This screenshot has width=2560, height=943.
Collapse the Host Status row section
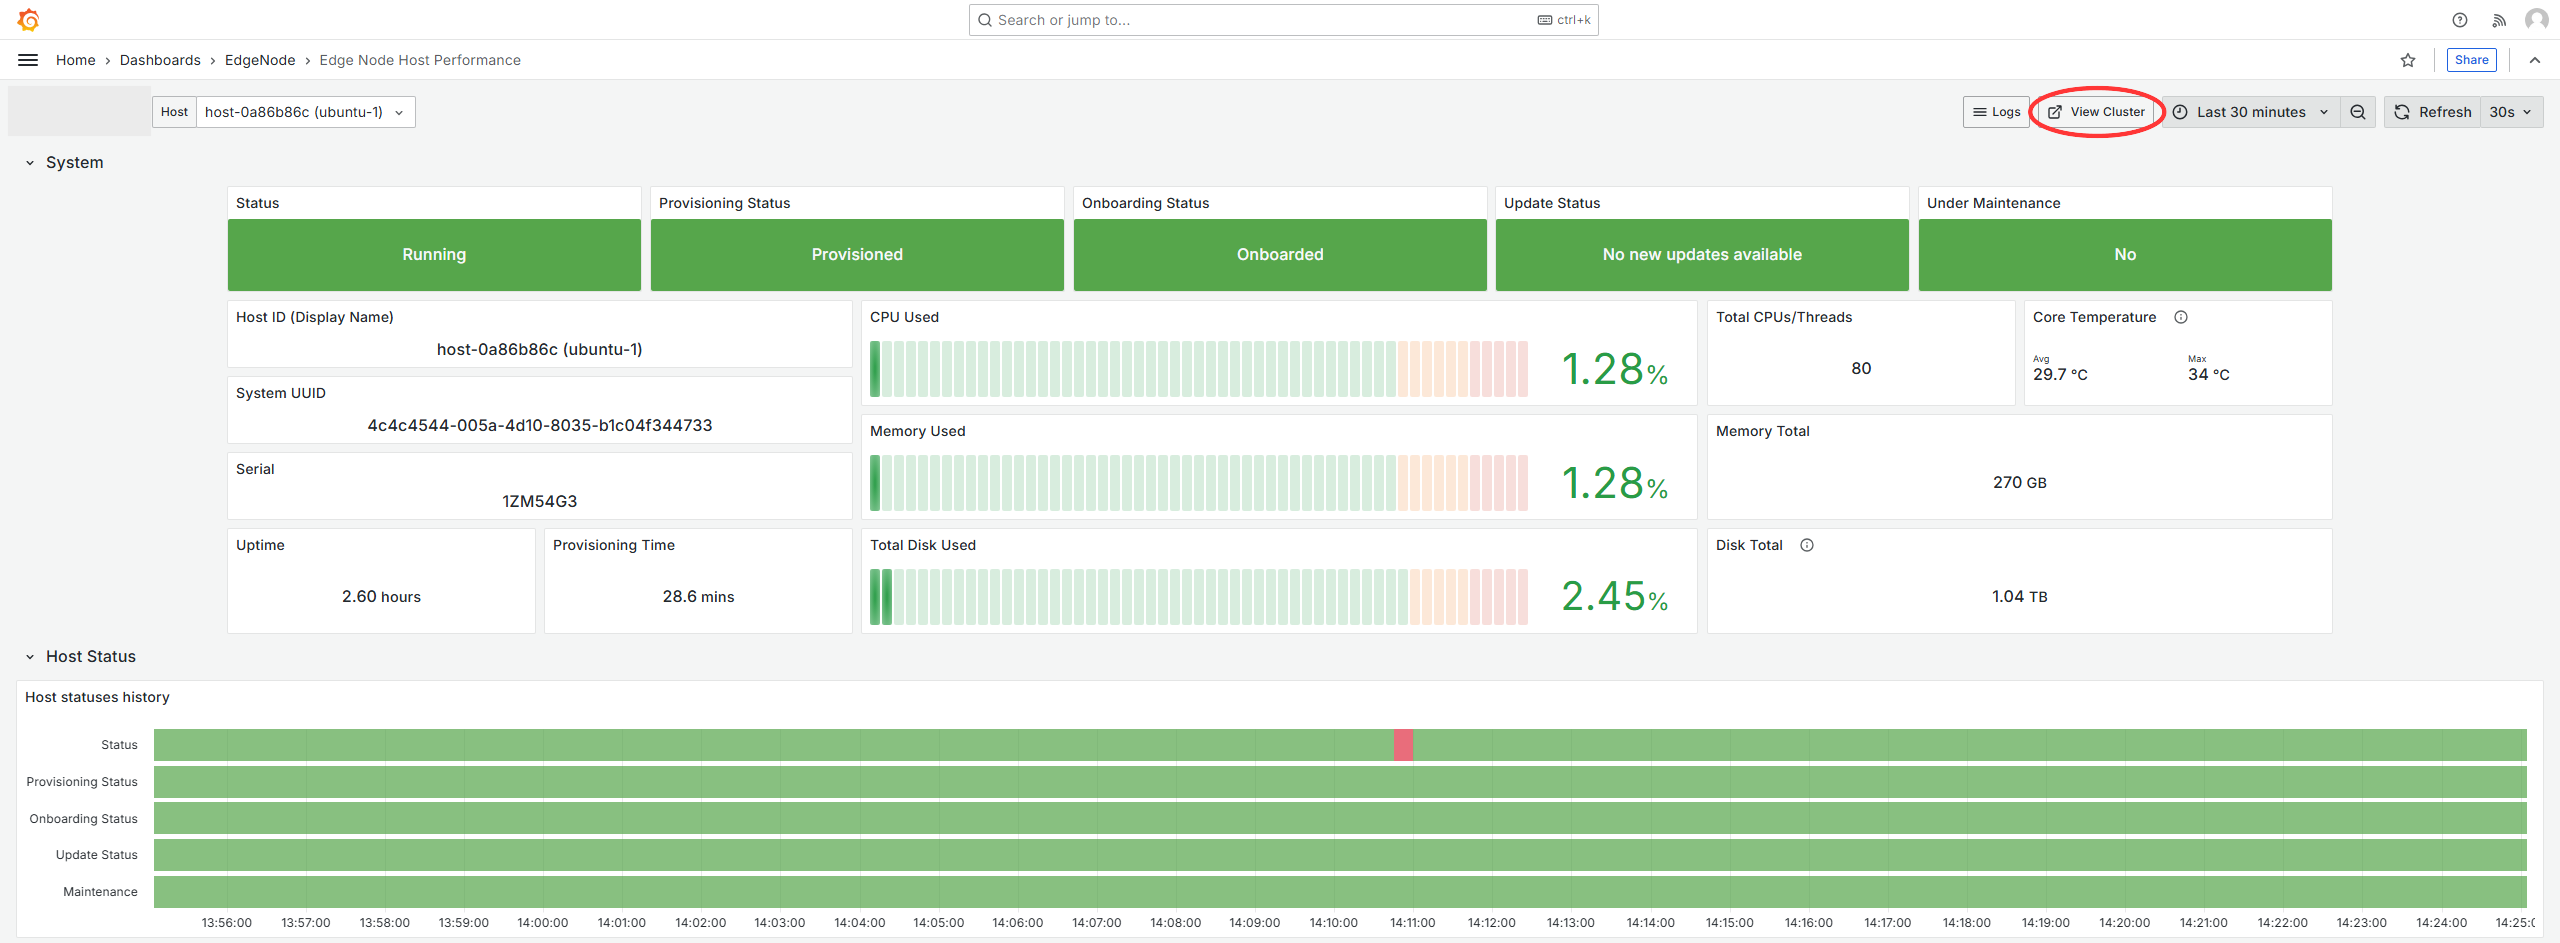pyautogui.click(x=30, y=657)
